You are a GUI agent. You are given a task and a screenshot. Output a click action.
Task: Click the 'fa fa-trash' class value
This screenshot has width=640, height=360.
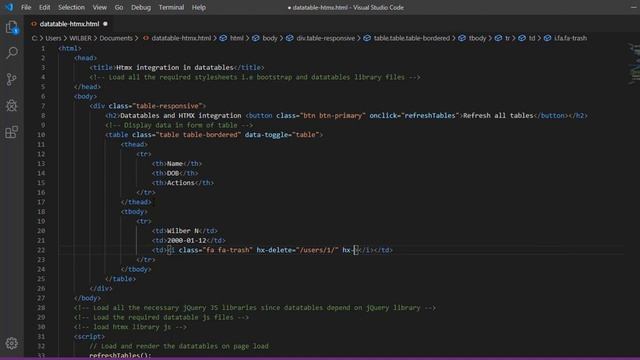pos(228,250)
